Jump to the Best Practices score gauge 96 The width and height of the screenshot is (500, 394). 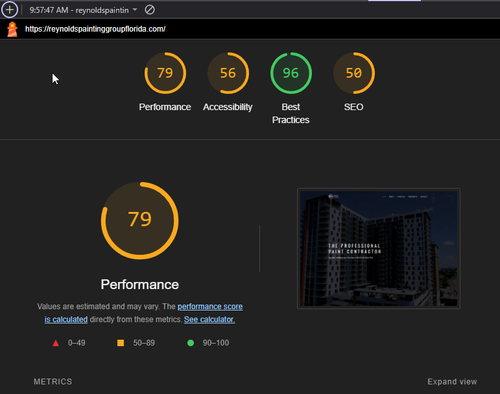[291, 73]
